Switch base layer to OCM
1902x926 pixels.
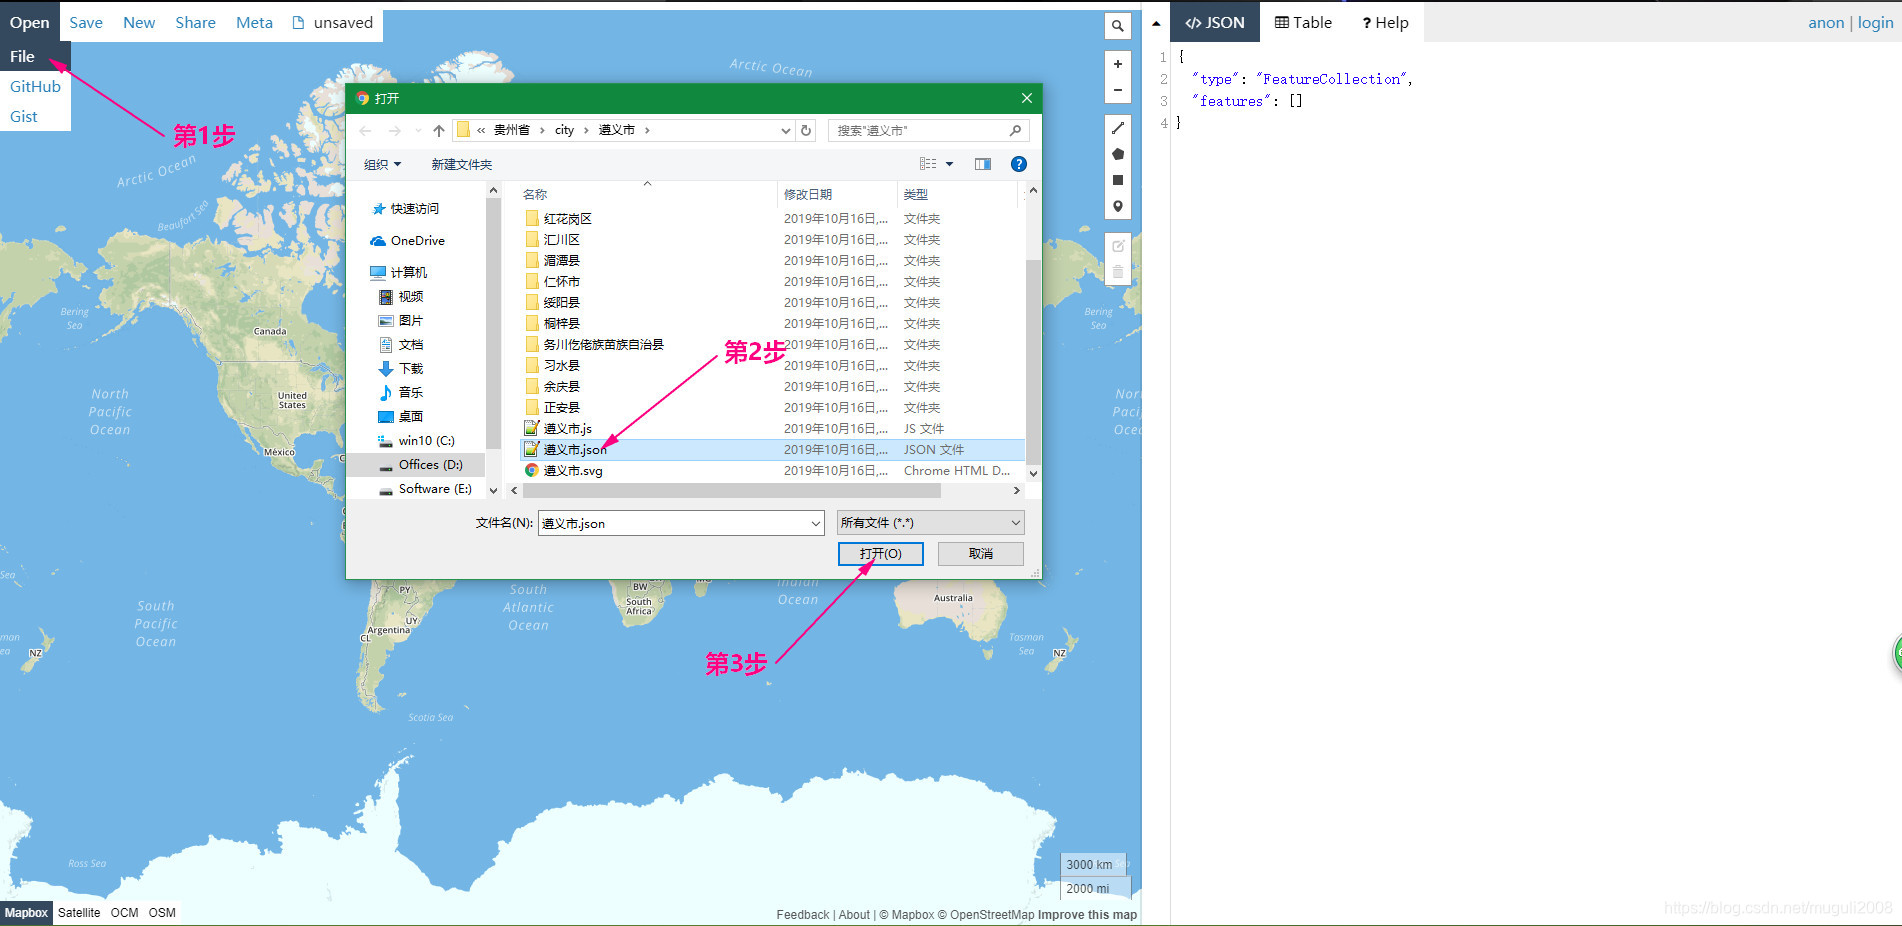click(124, 913)
